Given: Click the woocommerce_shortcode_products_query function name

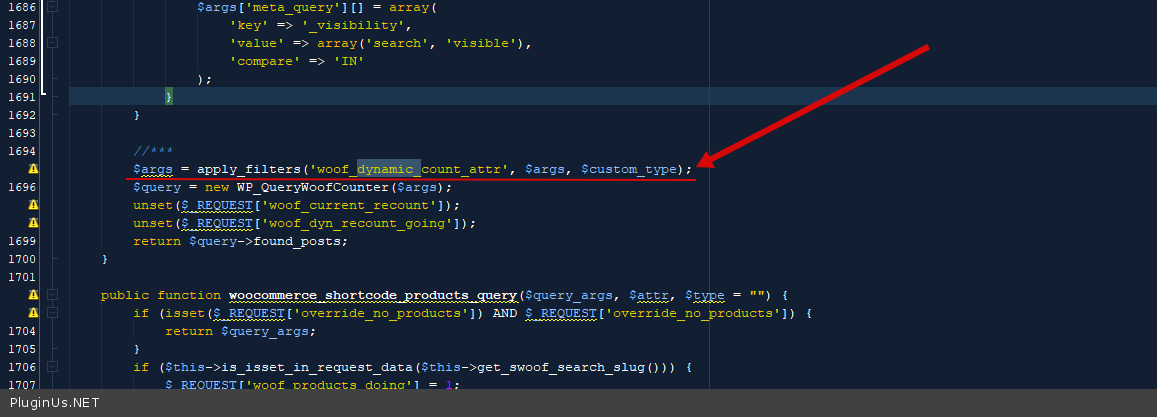Looking at the screenshot, I should coord(374,295).
